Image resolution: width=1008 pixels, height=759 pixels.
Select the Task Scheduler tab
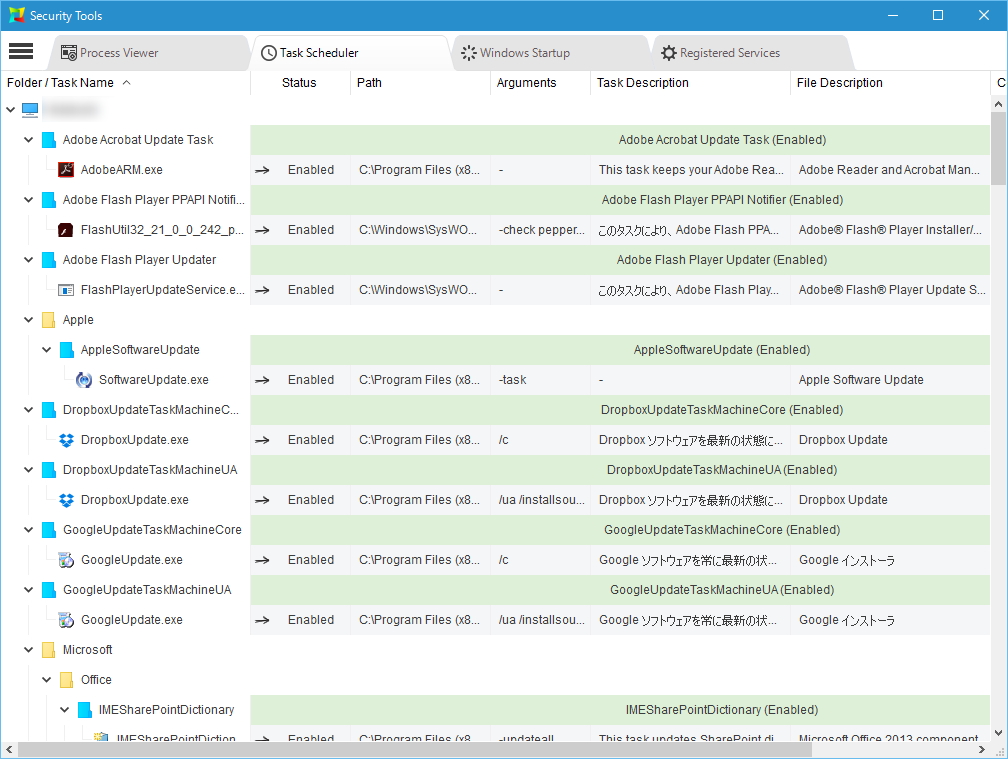(350, 53)
